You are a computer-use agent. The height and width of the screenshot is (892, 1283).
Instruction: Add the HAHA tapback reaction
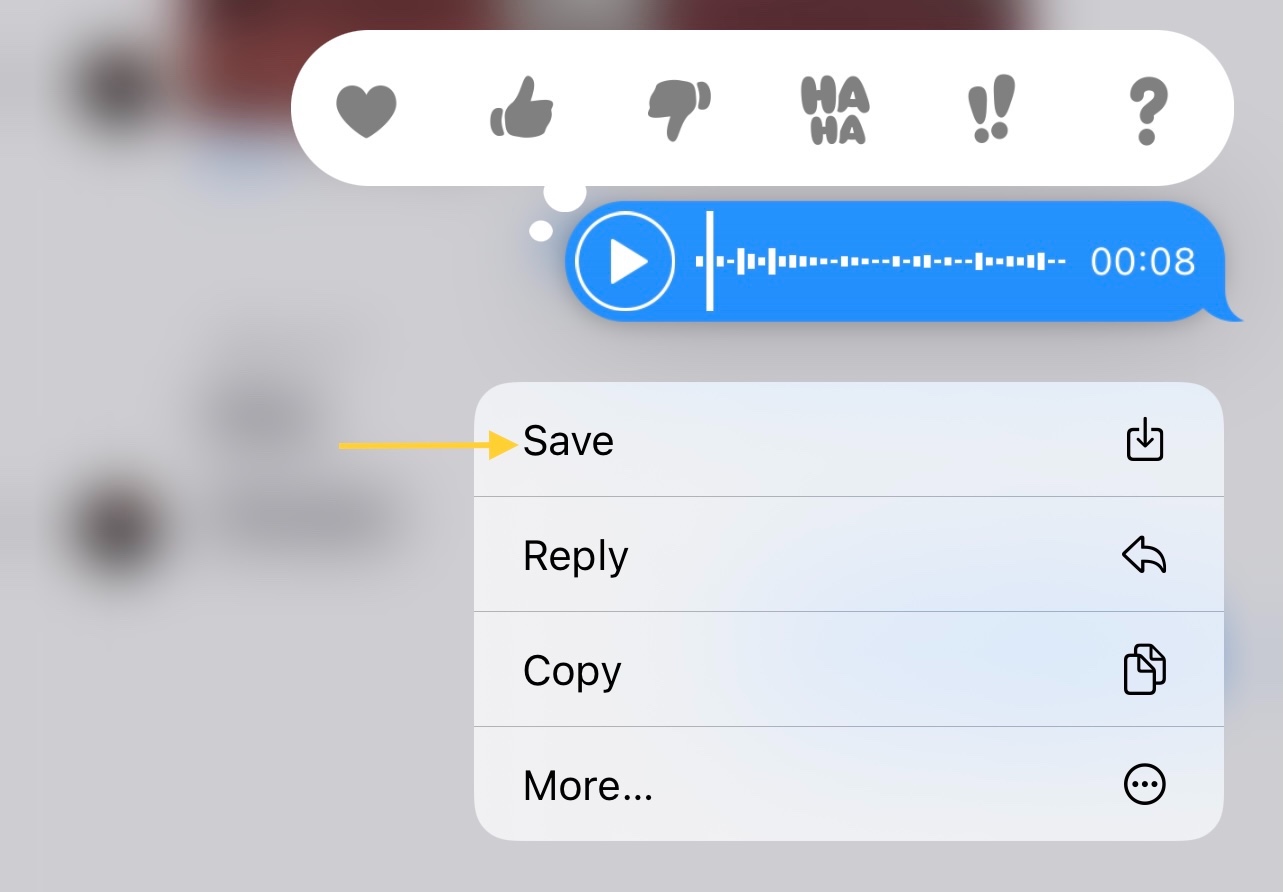[x=835, y=110]
